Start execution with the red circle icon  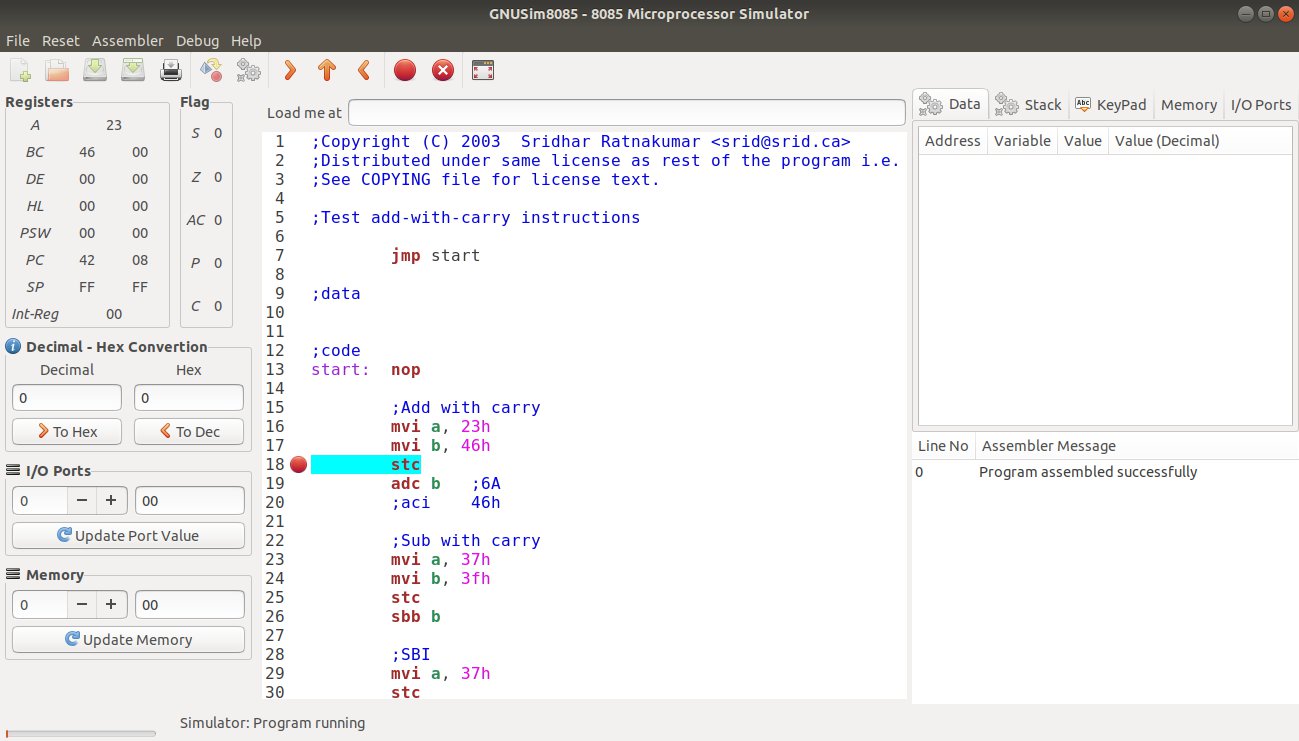coord(404,70)
